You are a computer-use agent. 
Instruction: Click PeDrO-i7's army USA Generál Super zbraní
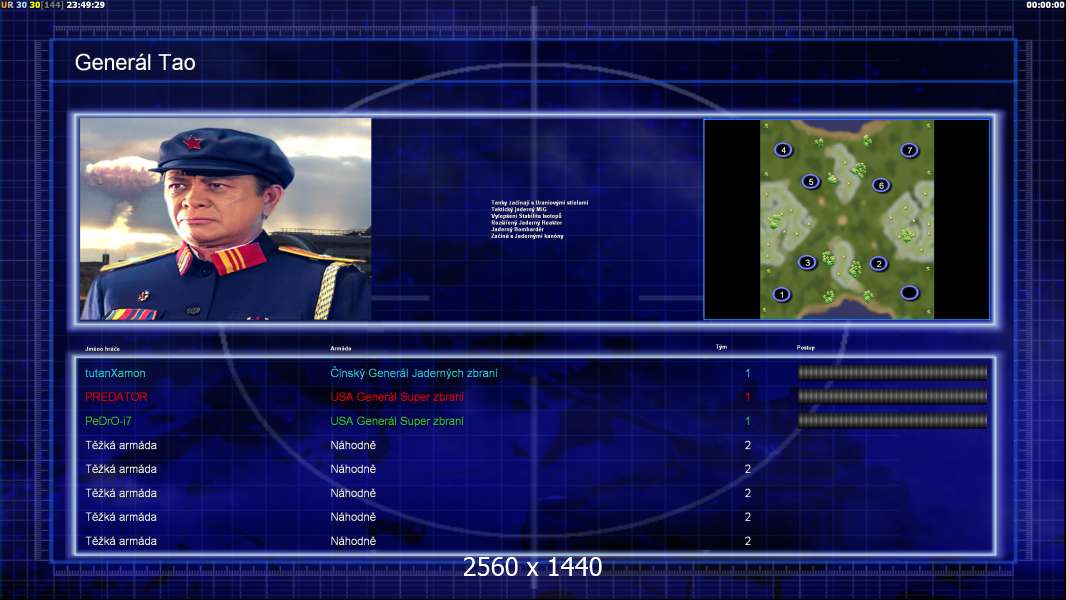coord(397,421)
